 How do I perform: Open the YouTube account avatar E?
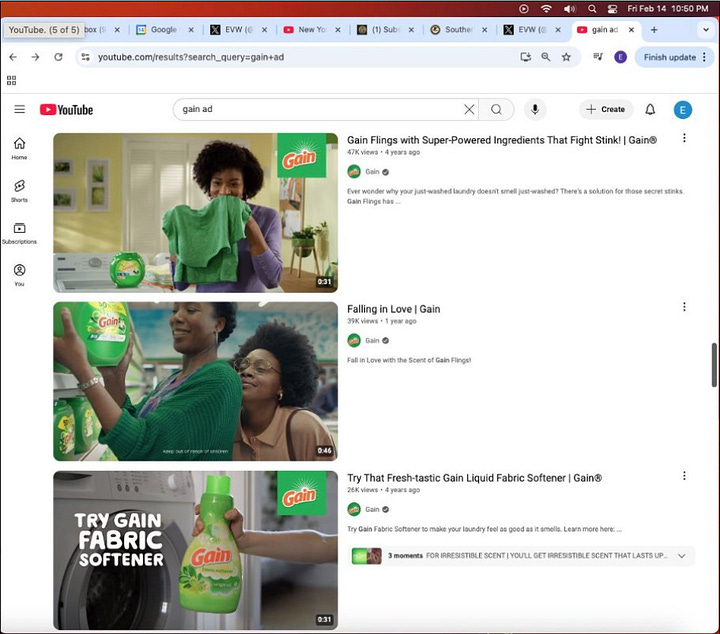point(682,110)
